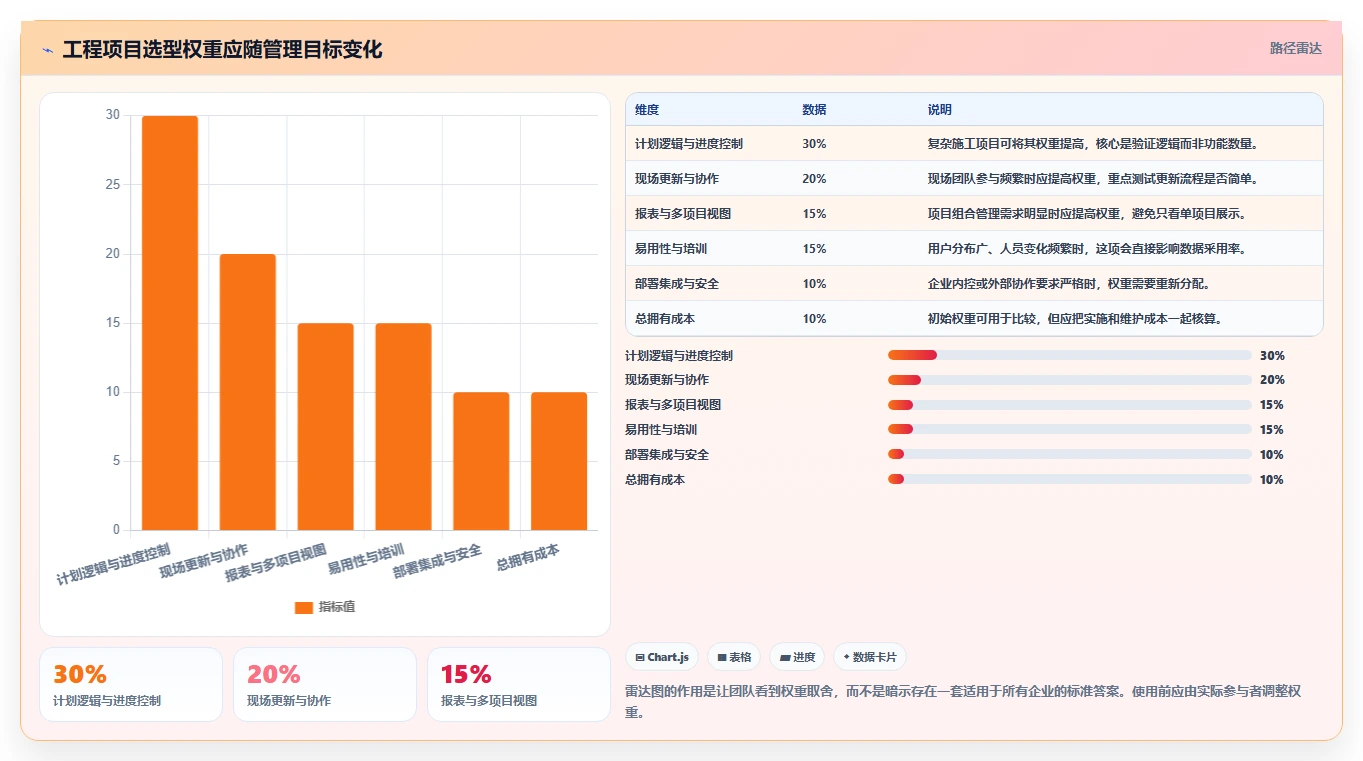This screenshot has width=1363, height=761.
Task: Click the Chart.js tag
Action: pos(662,657)
